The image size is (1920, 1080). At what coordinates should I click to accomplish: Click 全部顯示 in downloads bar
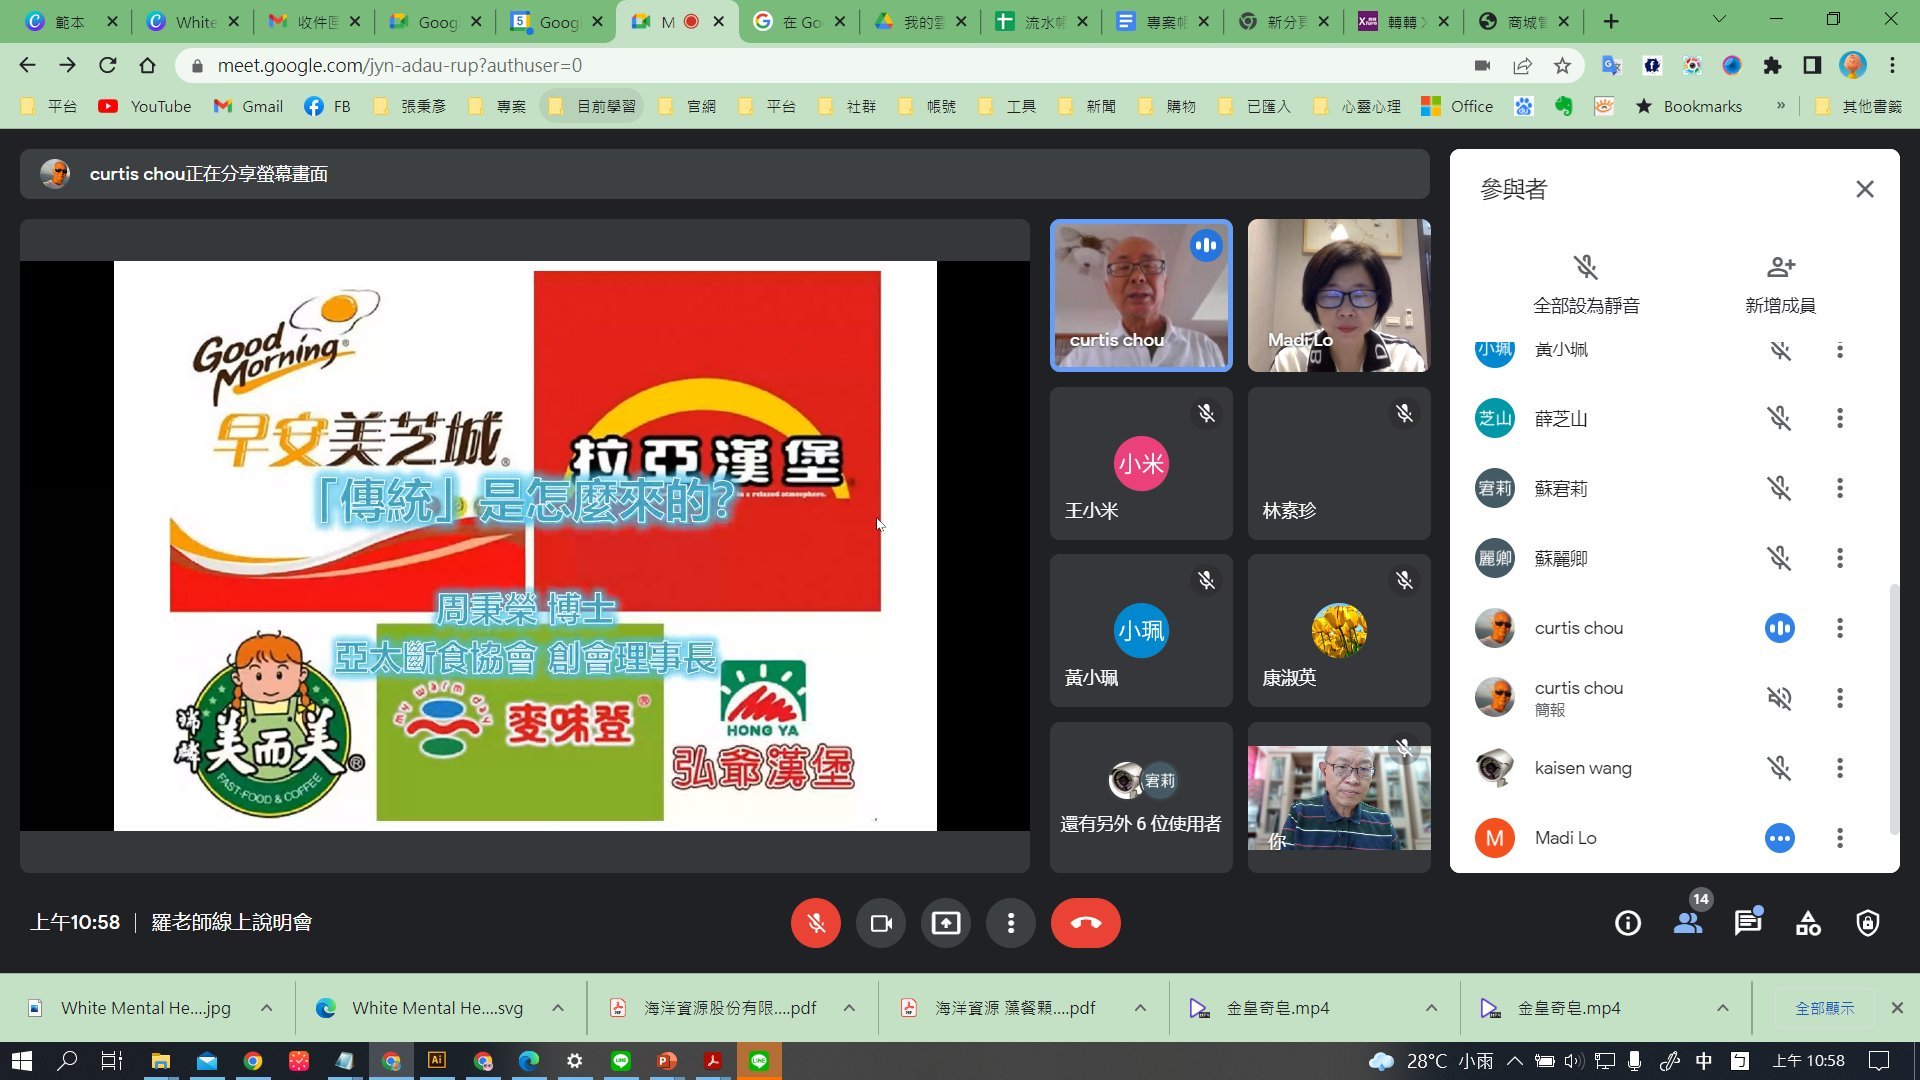[1824, 1008]
